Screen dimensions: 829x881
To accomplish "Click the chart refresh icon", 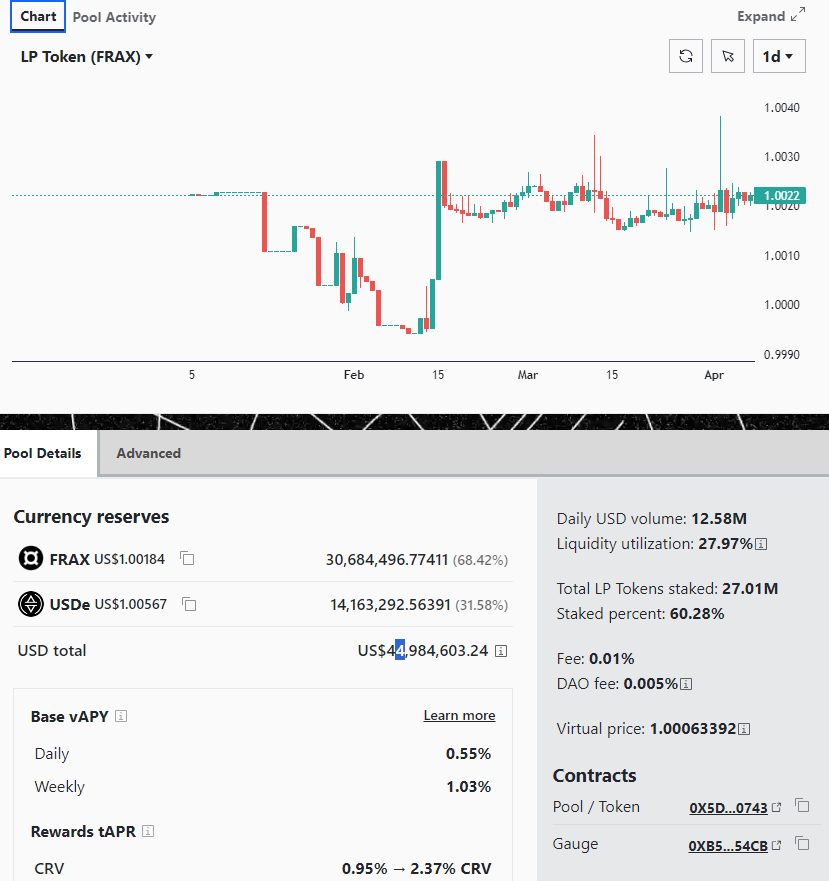I will 686,56.
